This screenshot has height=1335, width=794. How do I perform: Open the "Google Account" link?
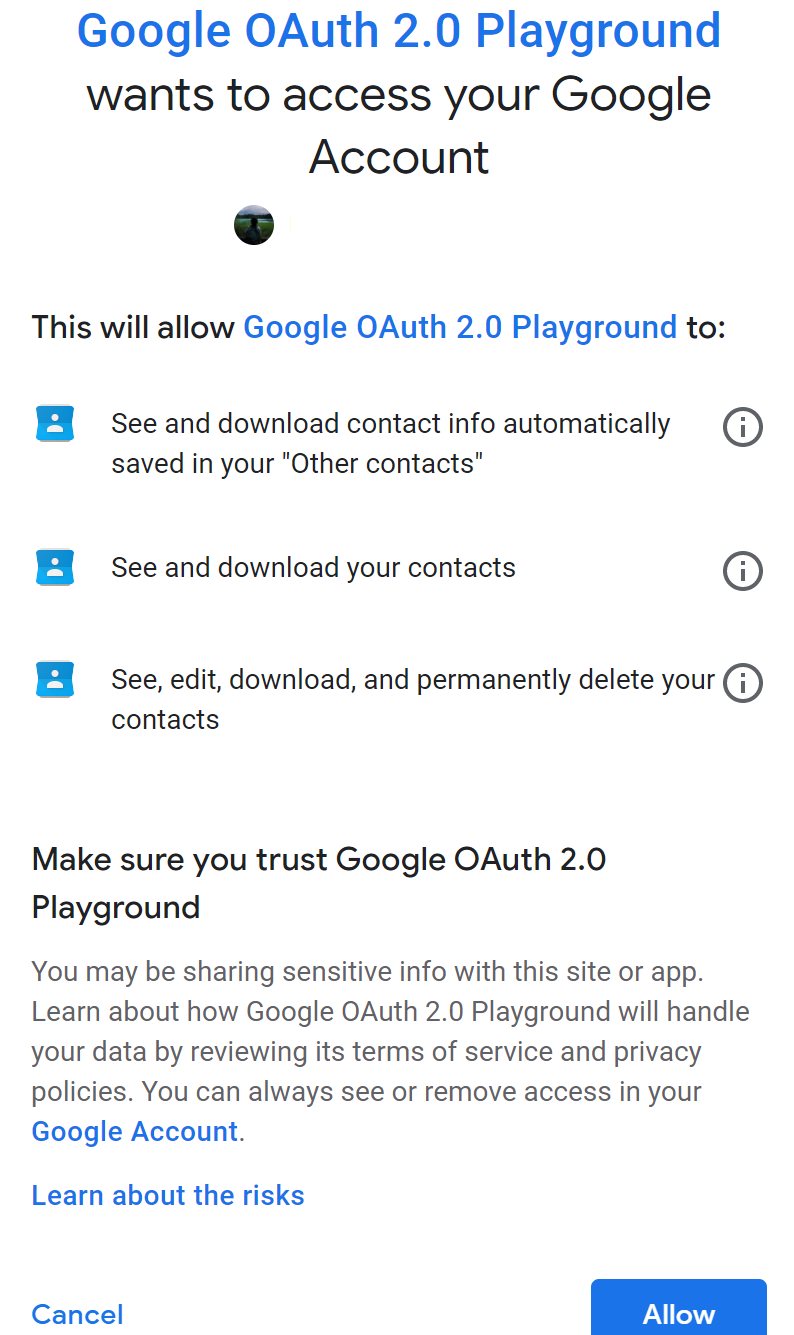tap(135, 1131)
